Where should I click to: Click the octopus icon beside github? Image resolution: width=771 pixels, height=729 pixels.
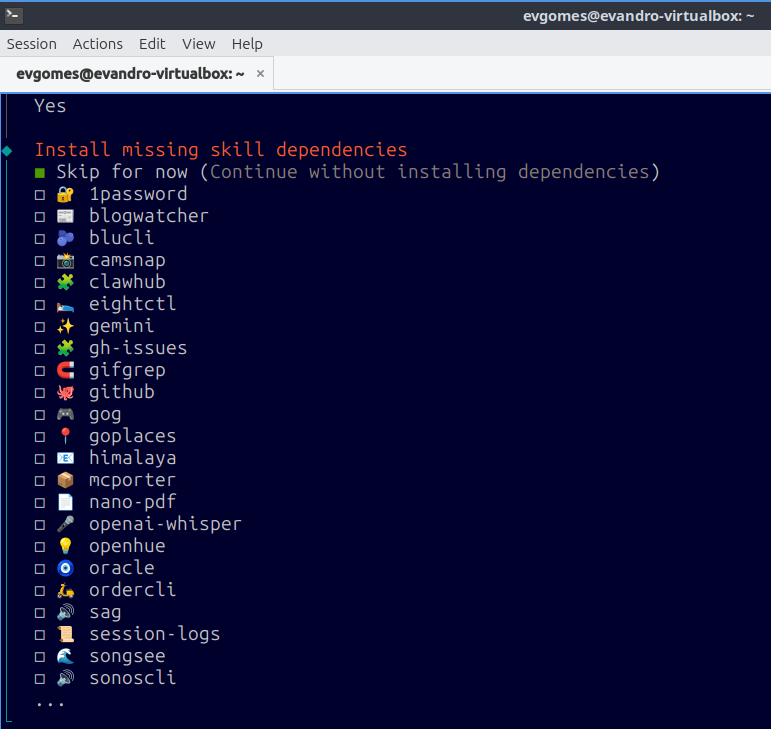pyautogui.click(x=65, y=392)
